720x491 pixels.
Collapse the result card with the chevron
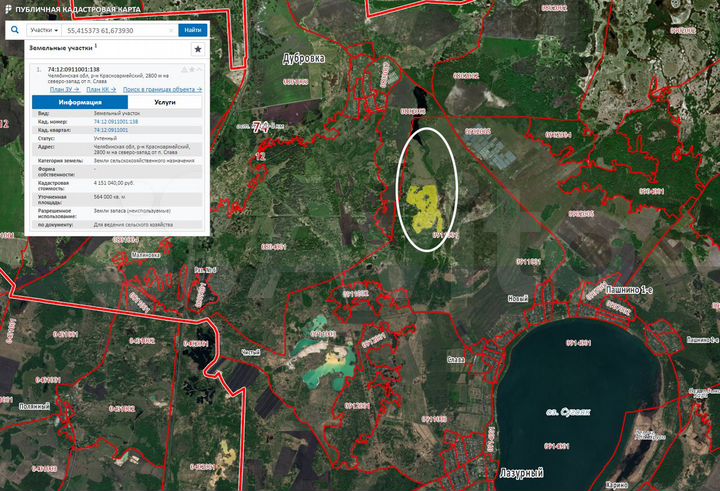198,69
